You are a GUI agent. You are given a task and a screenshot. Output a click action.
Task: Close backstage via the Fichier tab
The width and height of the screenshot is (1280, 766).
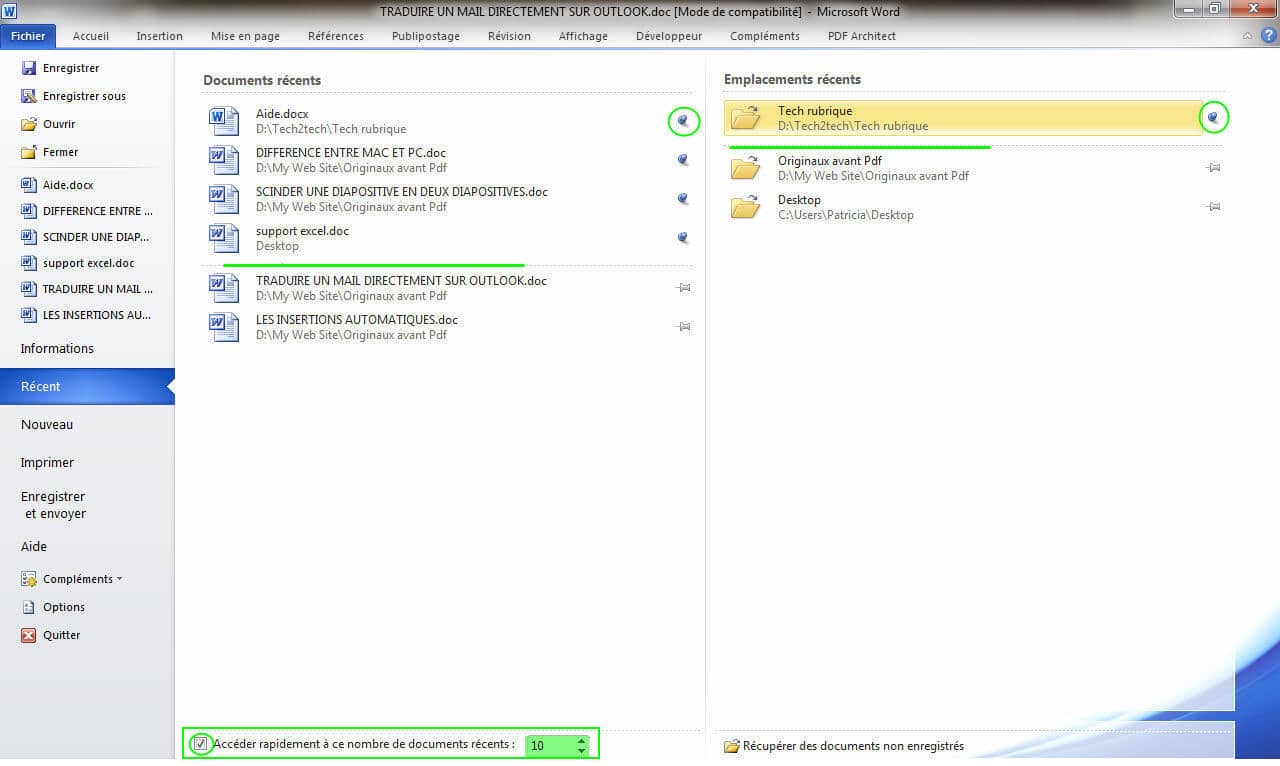pos(29,36)
